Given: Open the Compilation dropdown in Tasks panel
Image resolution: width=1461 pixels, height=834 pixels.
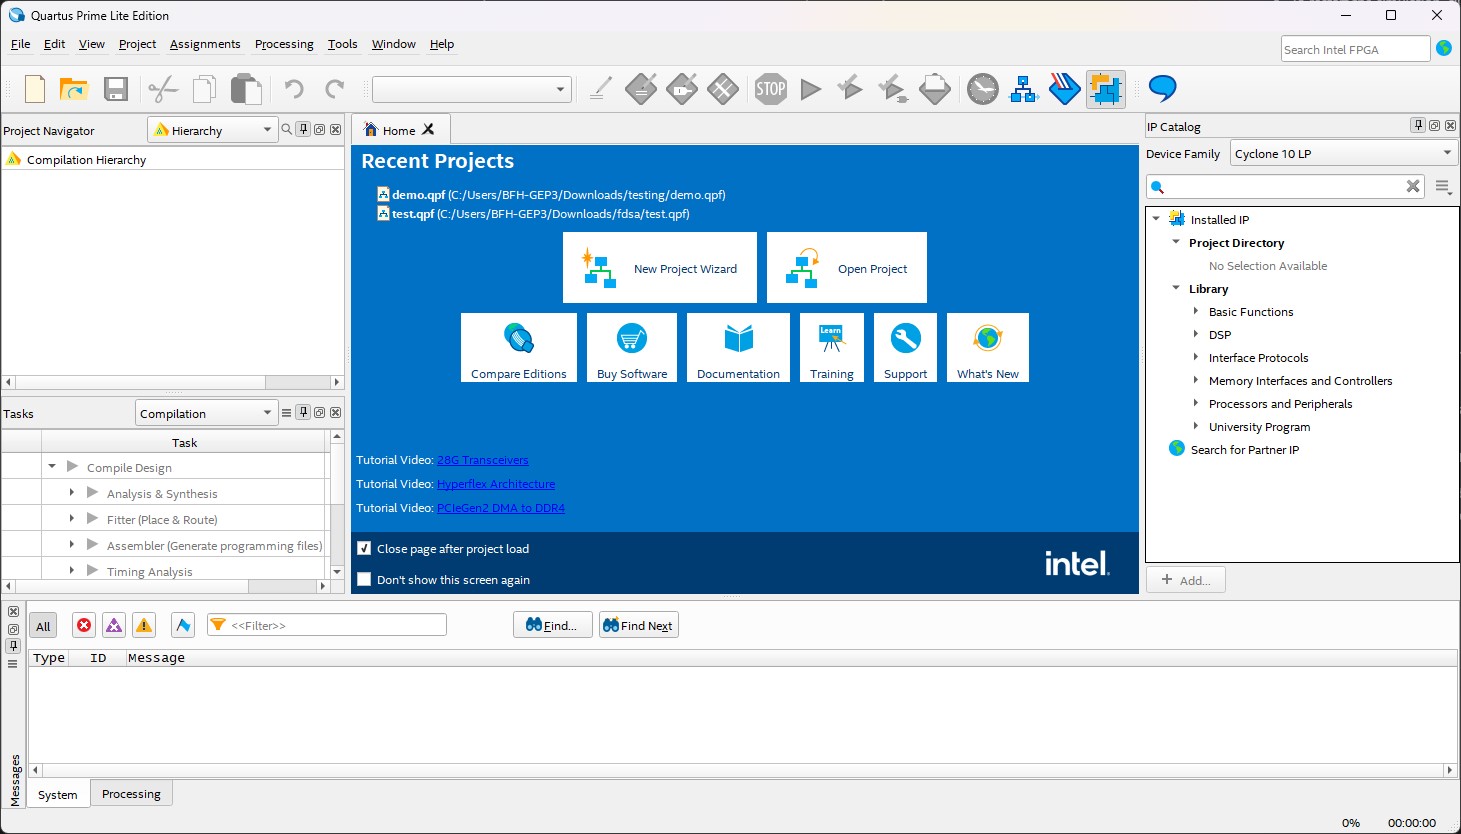Looking at the screenshot, I should coord(206,413).
